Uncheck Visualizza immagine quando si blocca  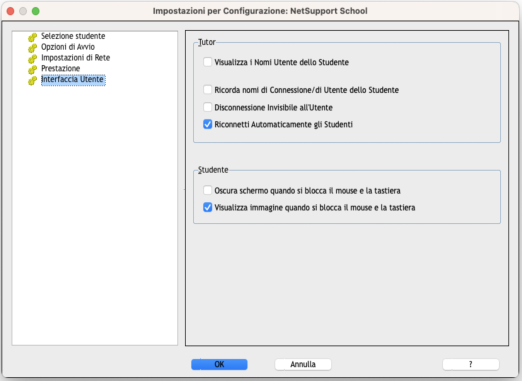pos(207,207)
